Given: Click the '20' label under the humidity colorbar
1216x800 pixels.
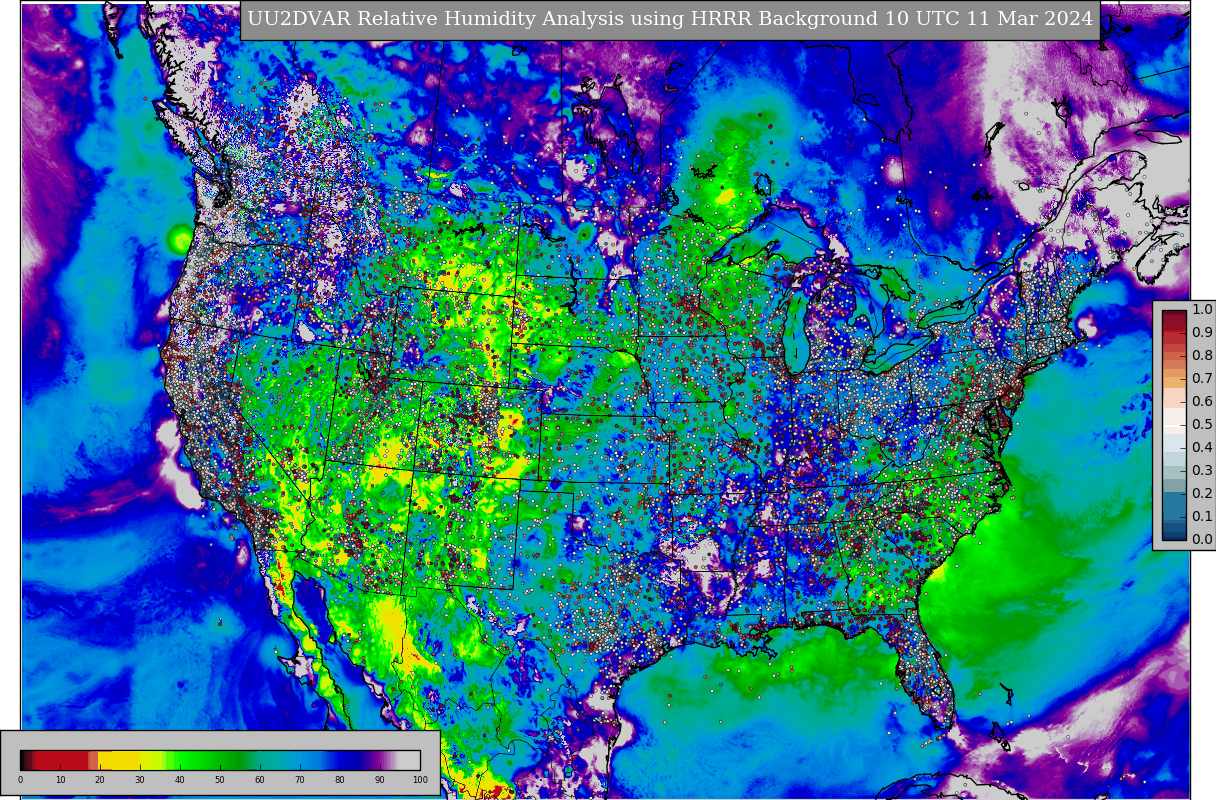Looking at the screenshot, I should point(100,780).
